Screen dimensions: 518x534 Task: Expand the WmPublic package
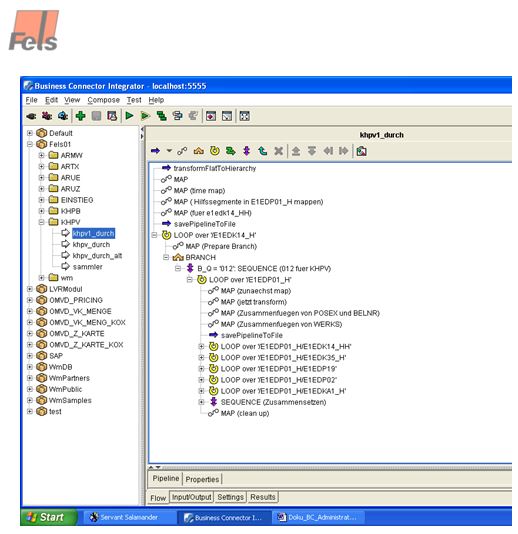click(x=30, y=389)
